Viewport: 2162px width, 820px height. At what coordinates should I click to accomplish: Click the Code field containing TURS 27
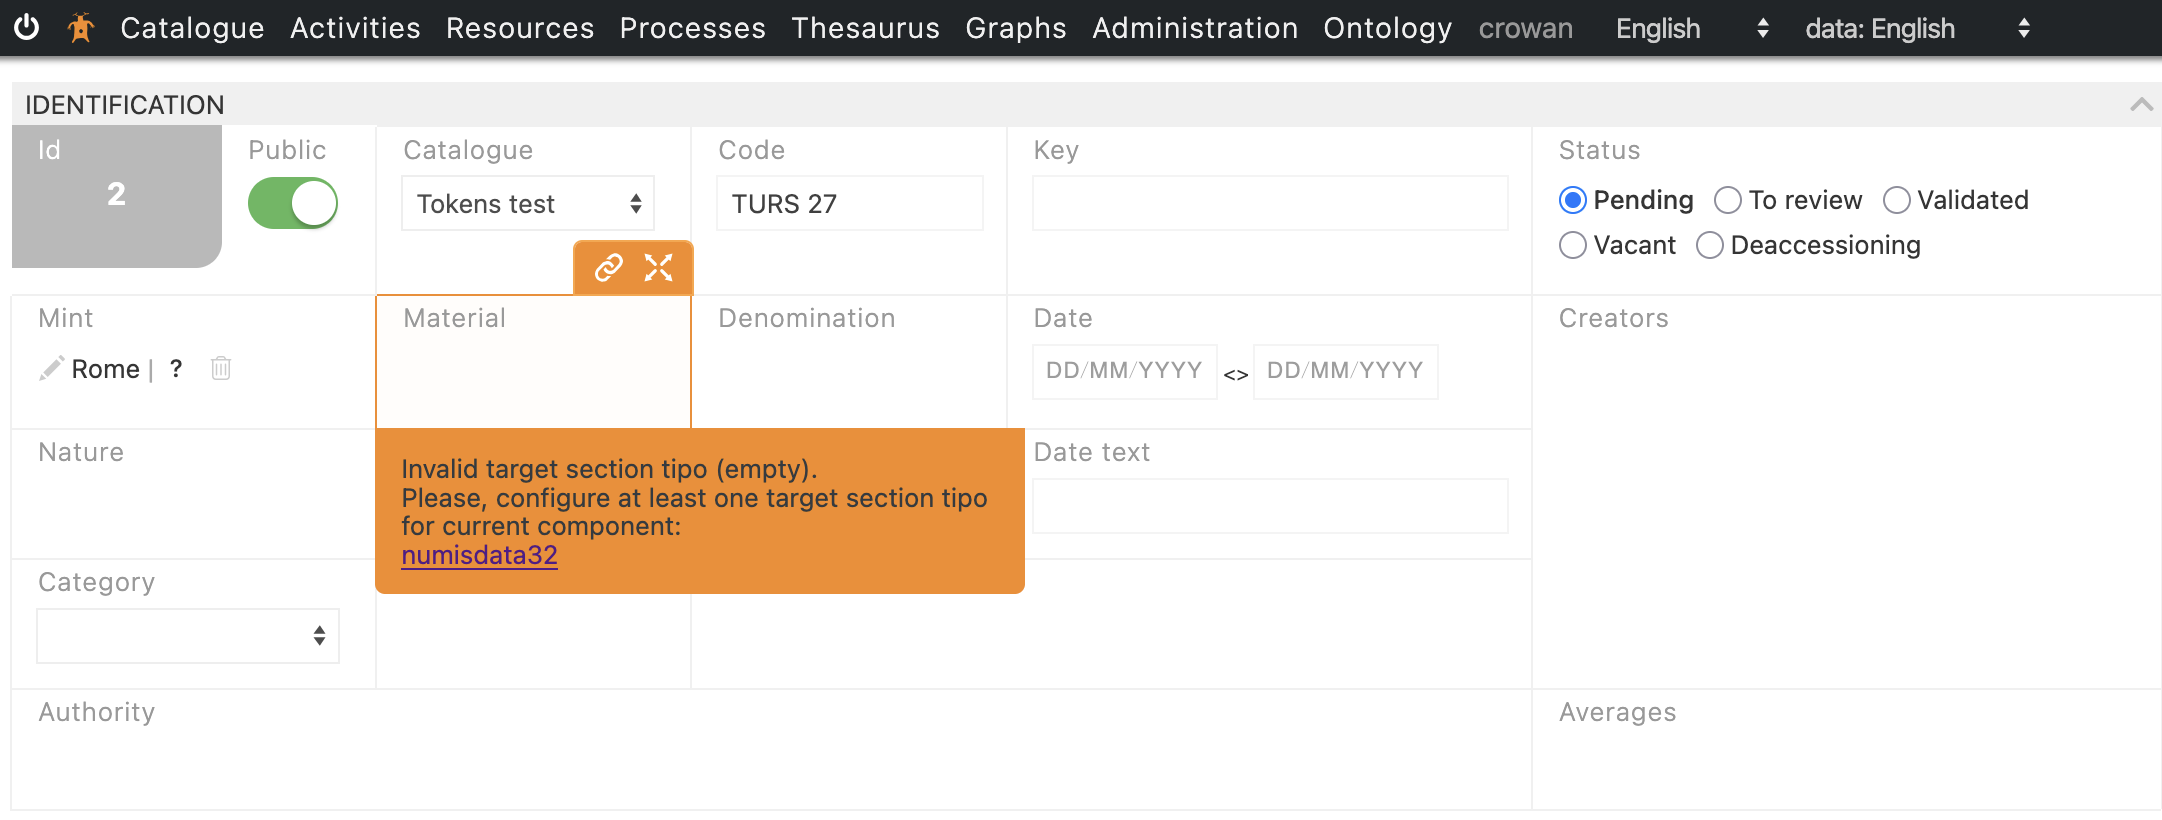click(x=849, y=203)
